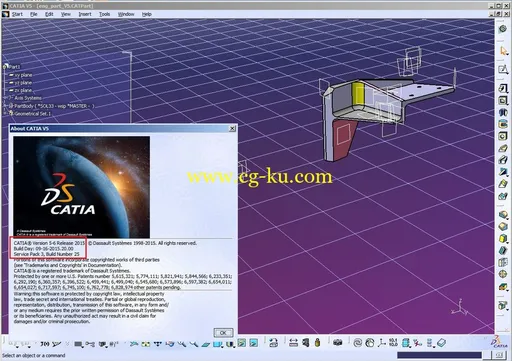512x361 pixels.
Task: Expand the Geometrical Set.1 node
Action: click(x=5, y=114)
